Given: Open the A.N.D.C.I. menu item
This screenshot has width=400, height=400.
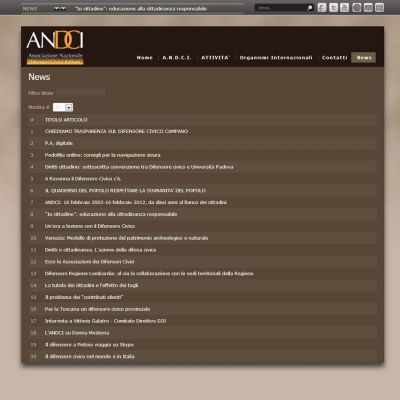Looking at the screenshot, I should click(x=177, y=58).
